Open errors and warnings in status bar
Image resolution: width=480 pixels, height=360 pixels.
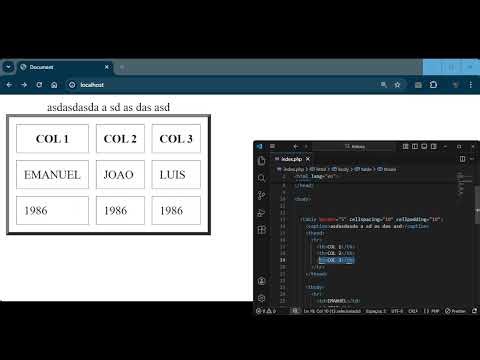tap(266, 311)
